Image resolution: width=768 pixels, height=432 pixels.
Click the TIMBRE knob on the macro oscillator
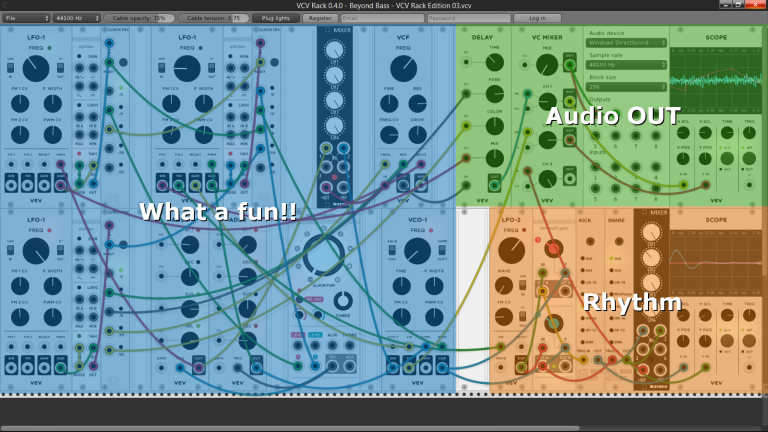(343, 301)
